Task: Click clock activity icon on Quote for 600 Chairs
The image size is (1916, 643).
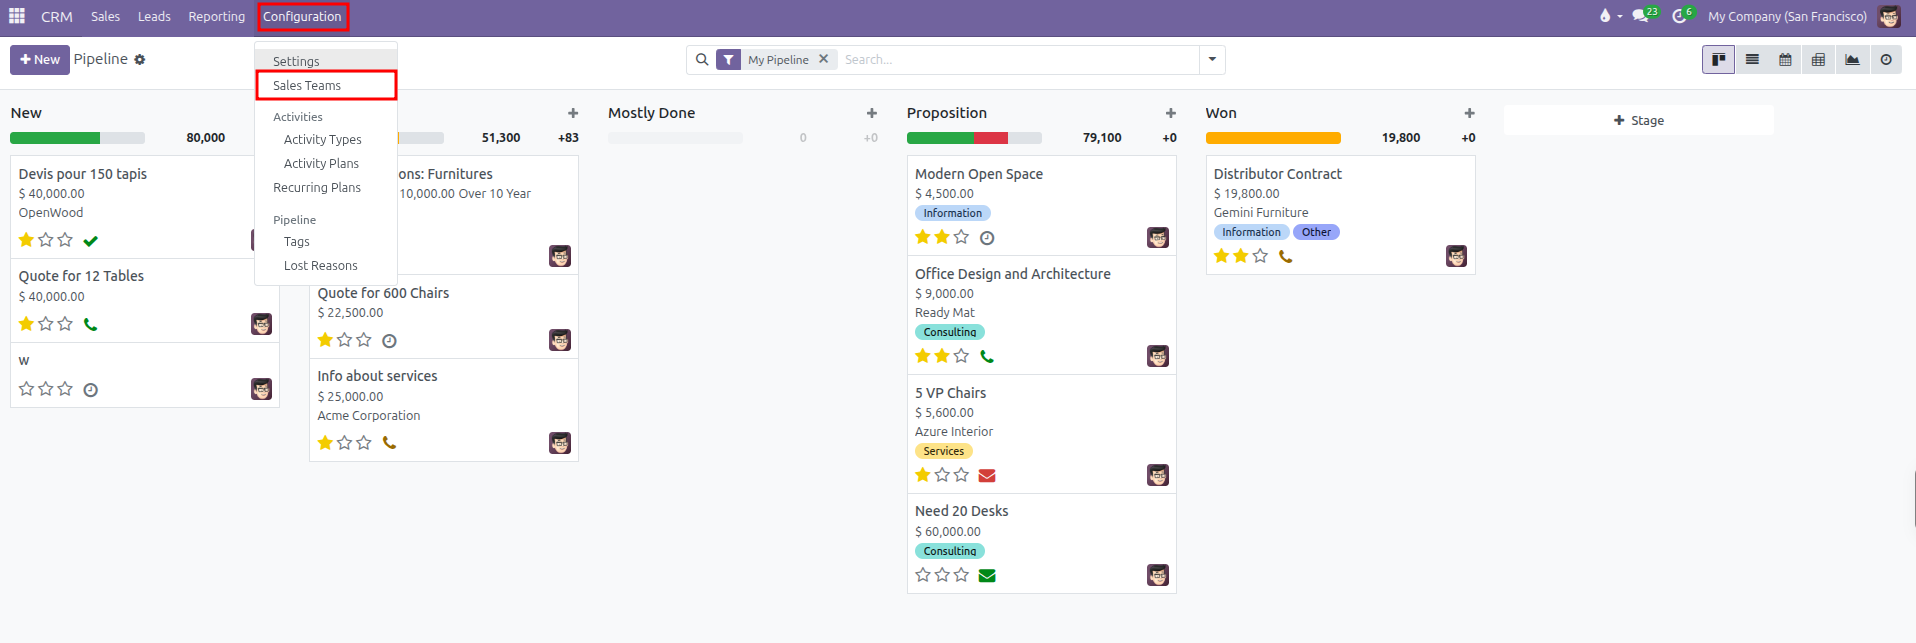Action: 389,341
